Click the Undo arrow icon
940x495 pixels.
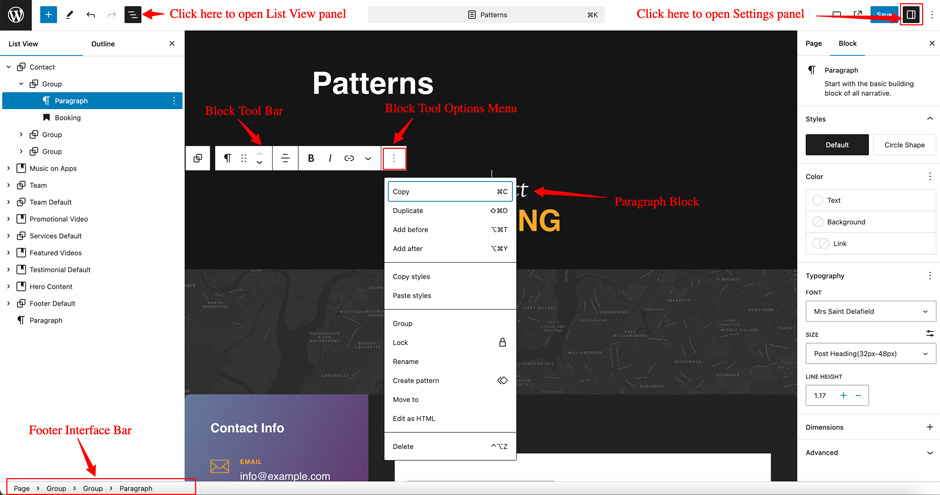[x=90, y=15]
